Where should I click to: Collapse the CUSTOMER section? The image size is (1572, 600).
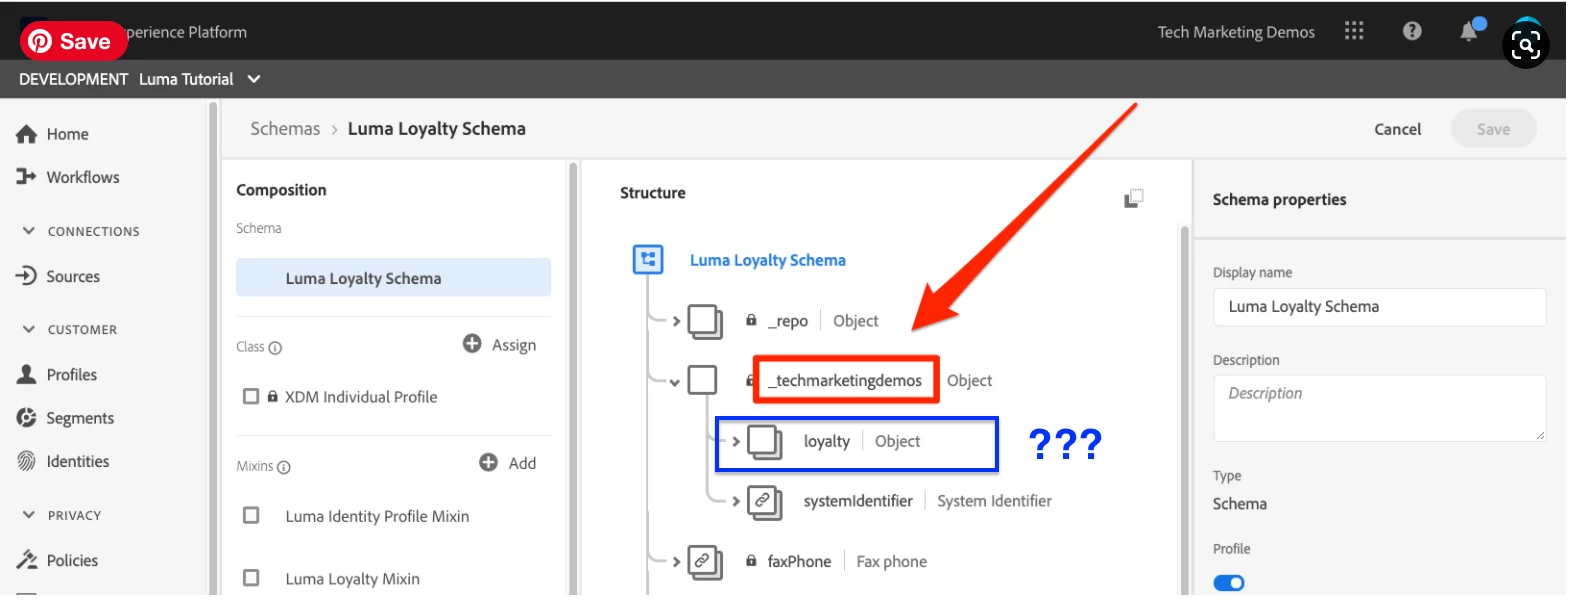click(x=28, y=329)
